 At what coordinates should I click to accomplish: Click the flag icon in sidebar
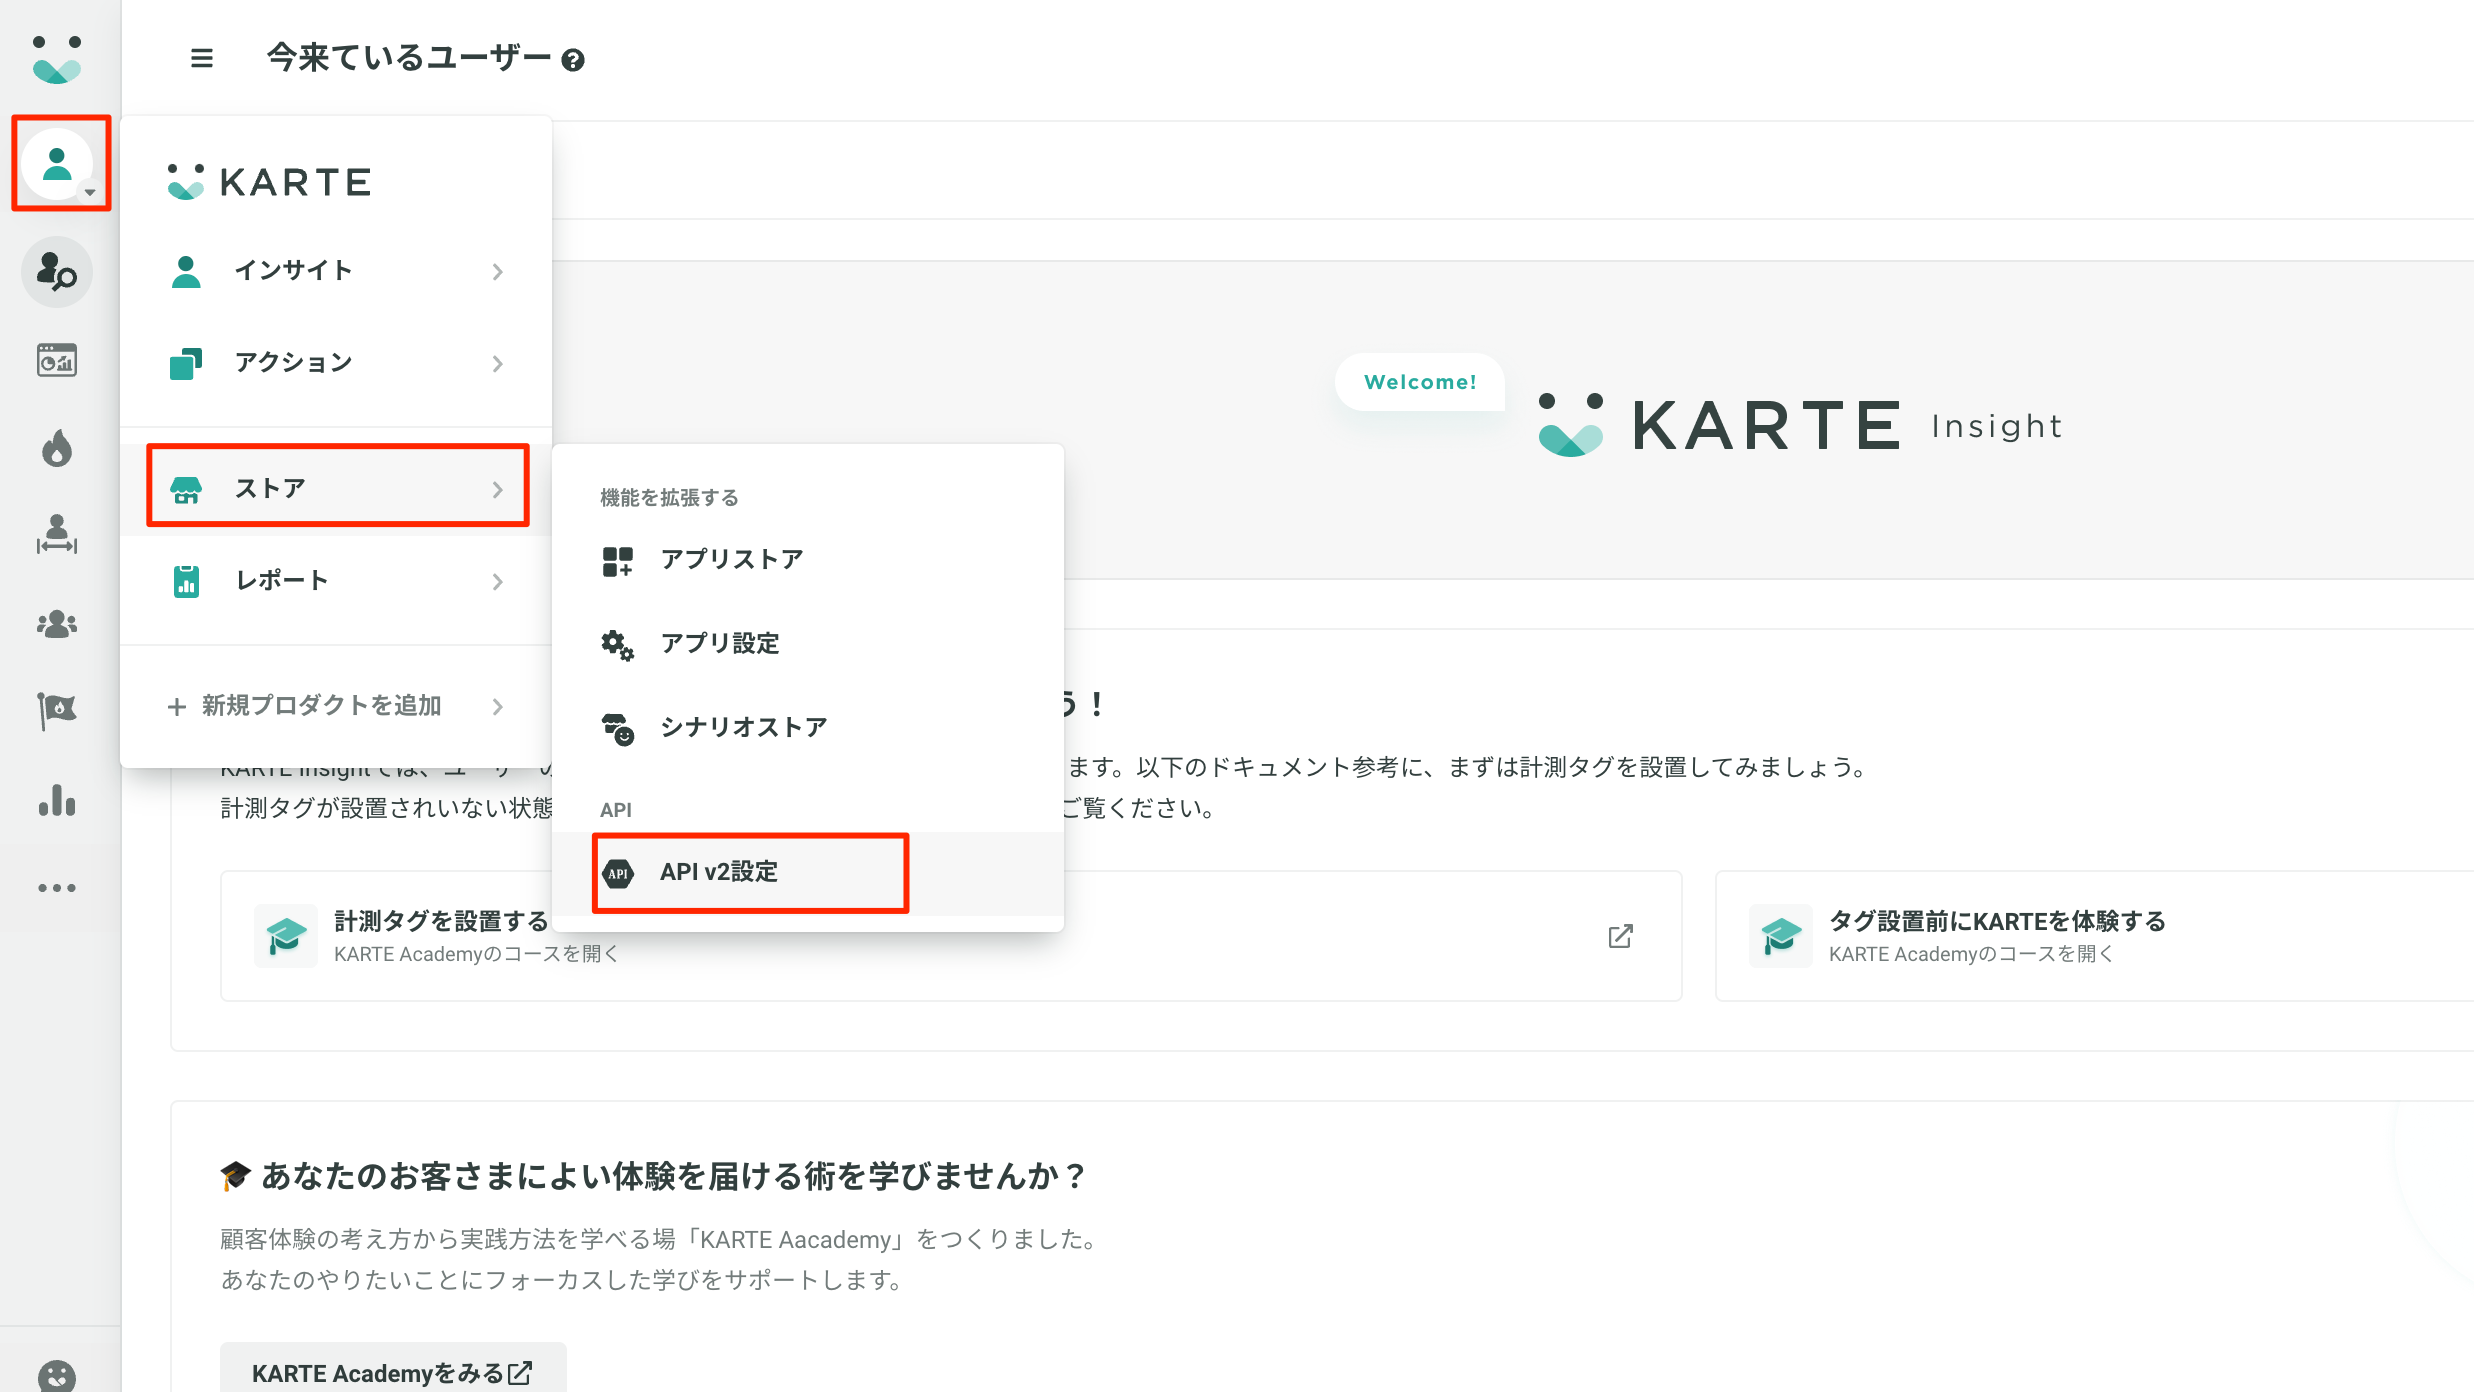[57, 711]
